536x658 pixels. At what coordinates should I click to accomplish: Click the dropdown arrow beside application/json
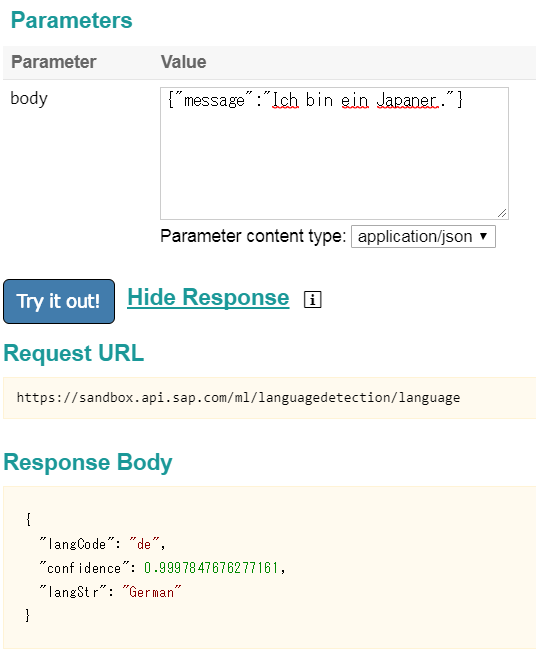click(x=484, y=236)
